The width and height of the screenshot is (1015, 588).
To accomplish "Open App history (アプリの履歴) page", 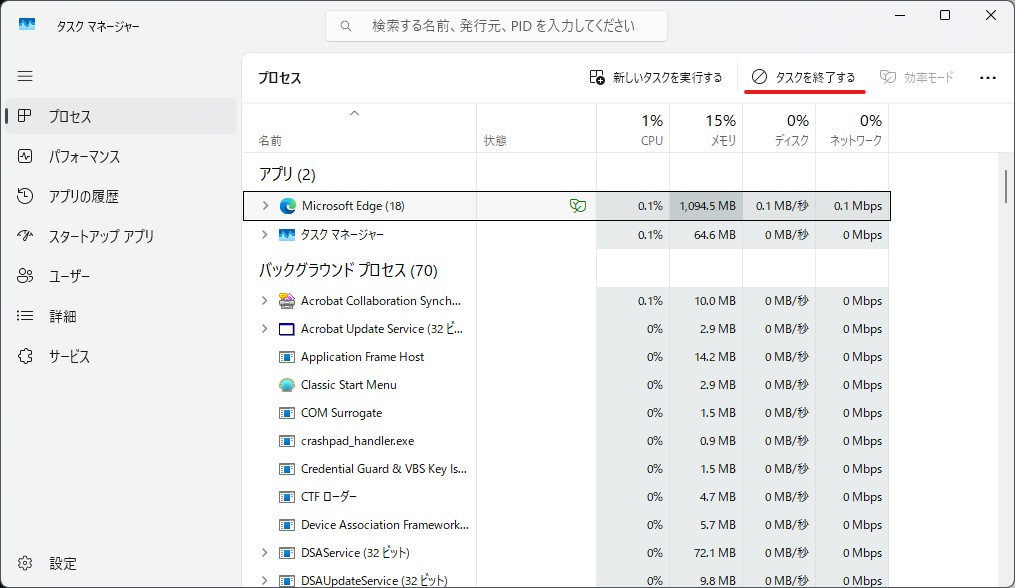I will pos(83,197).
